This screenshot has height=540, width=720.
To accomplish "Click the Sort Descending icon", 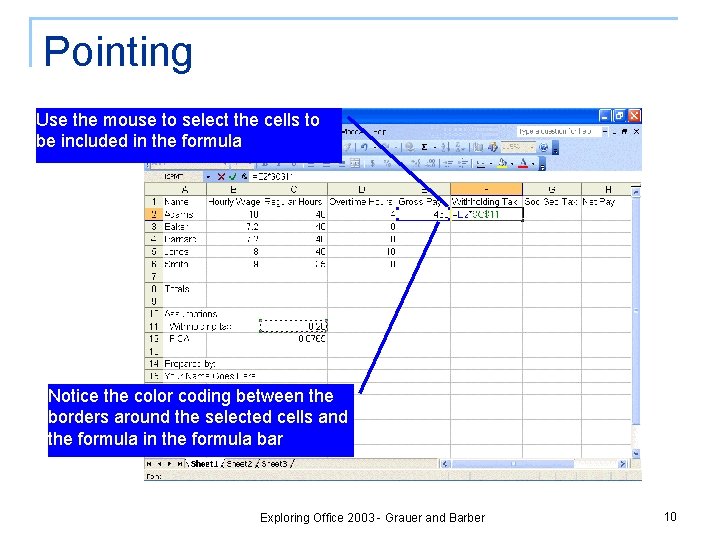I will pyautogui.click(x=458, y=147).
